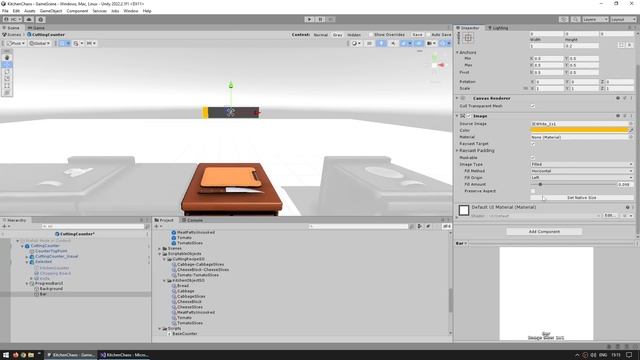
Task: Set context to Gray
Action: [x=338, y=35]
